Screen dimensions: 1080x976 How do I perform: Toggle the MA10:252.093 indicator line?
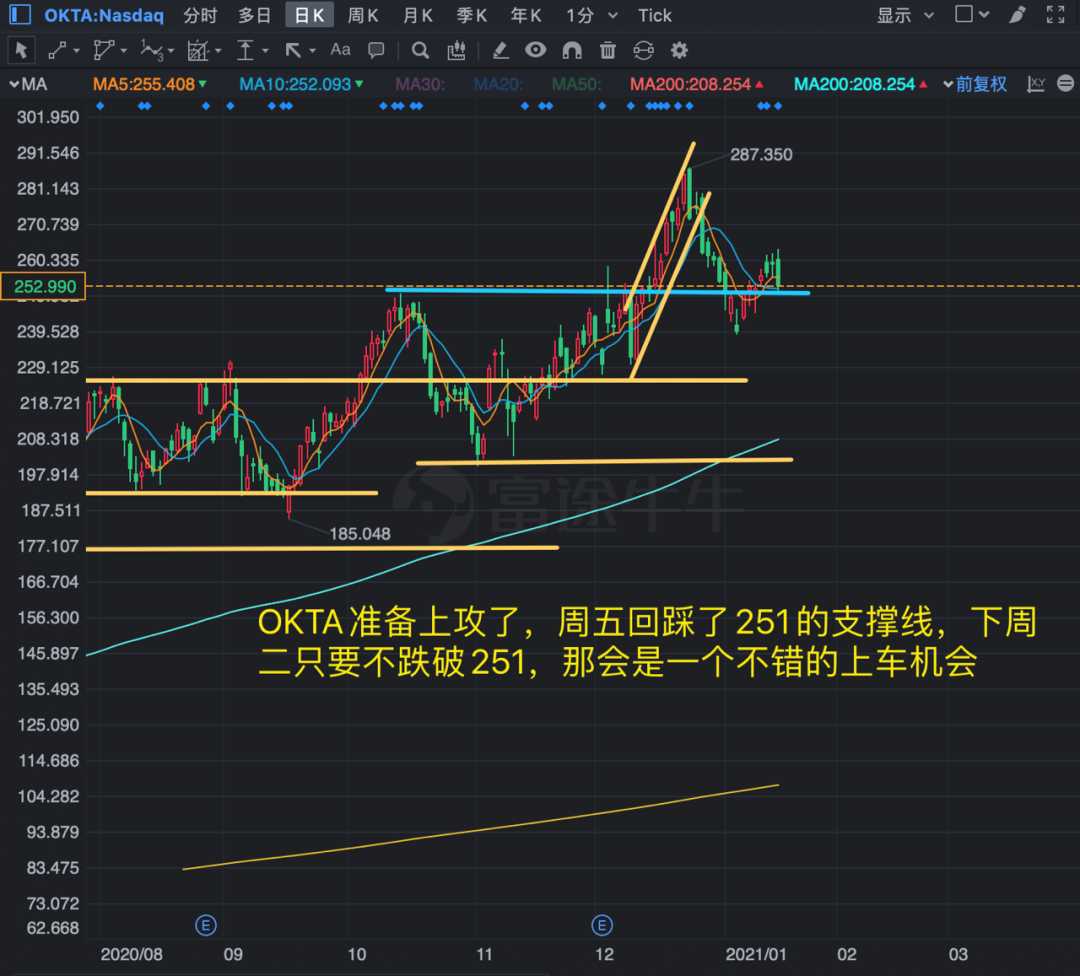(x=301, y=84)
